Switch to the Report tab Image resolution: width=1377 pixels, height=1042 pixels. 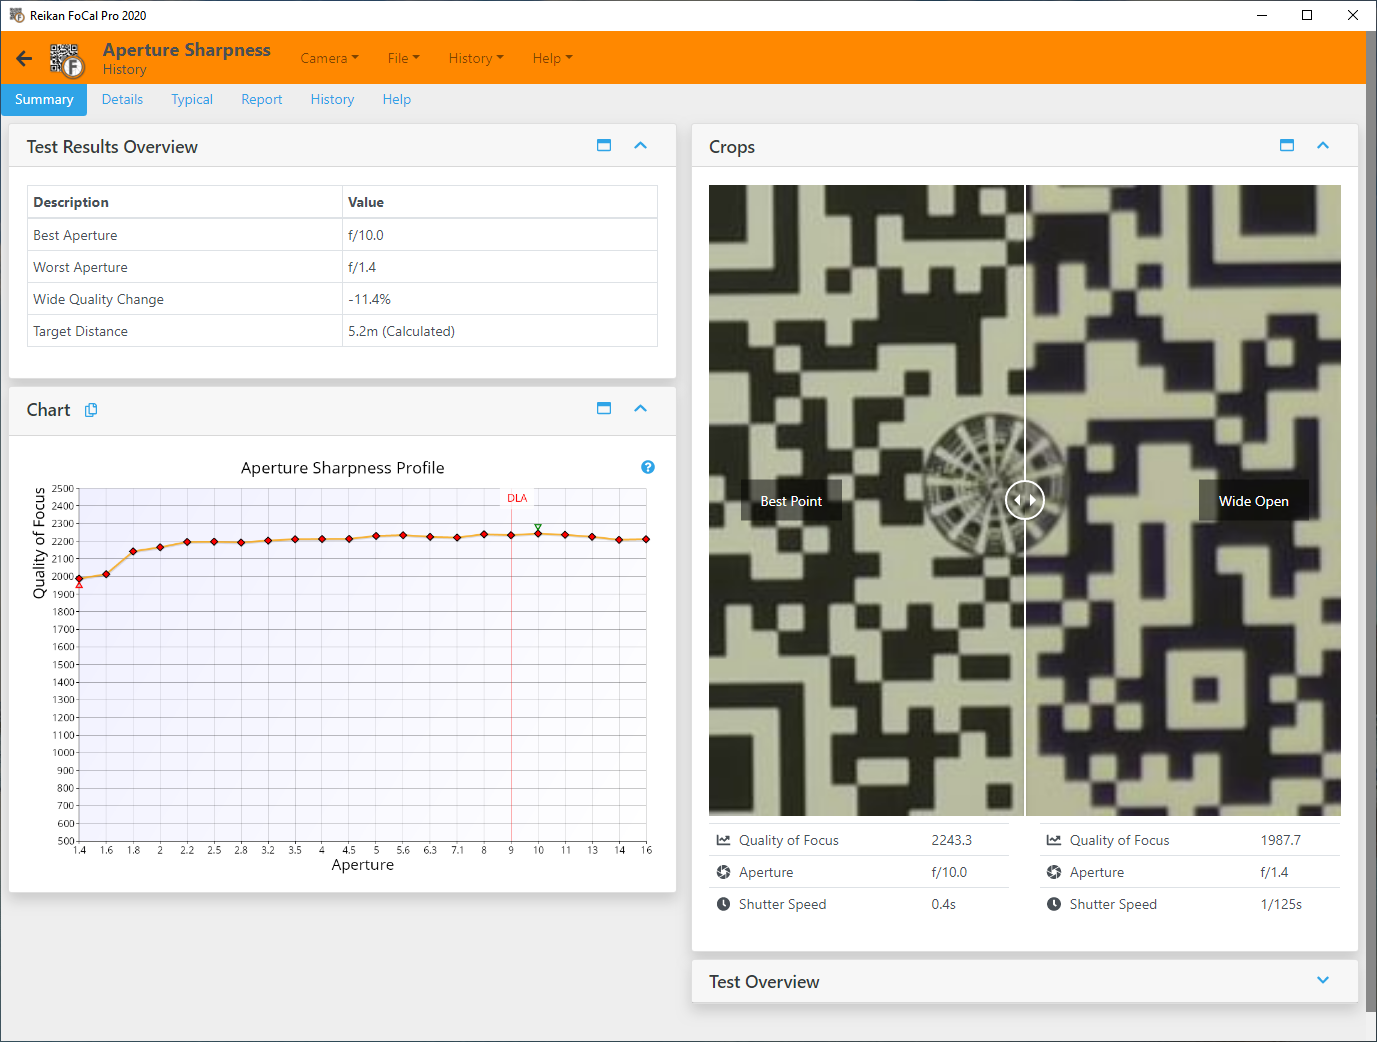(262, 99)
